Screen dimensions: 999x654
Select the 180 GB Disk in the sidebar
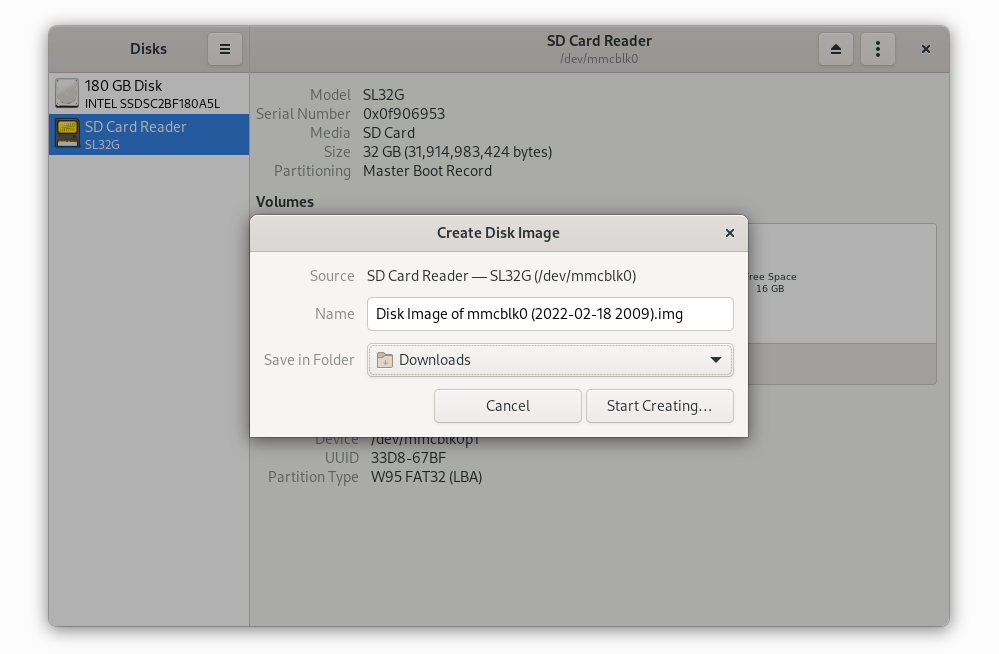148,93
